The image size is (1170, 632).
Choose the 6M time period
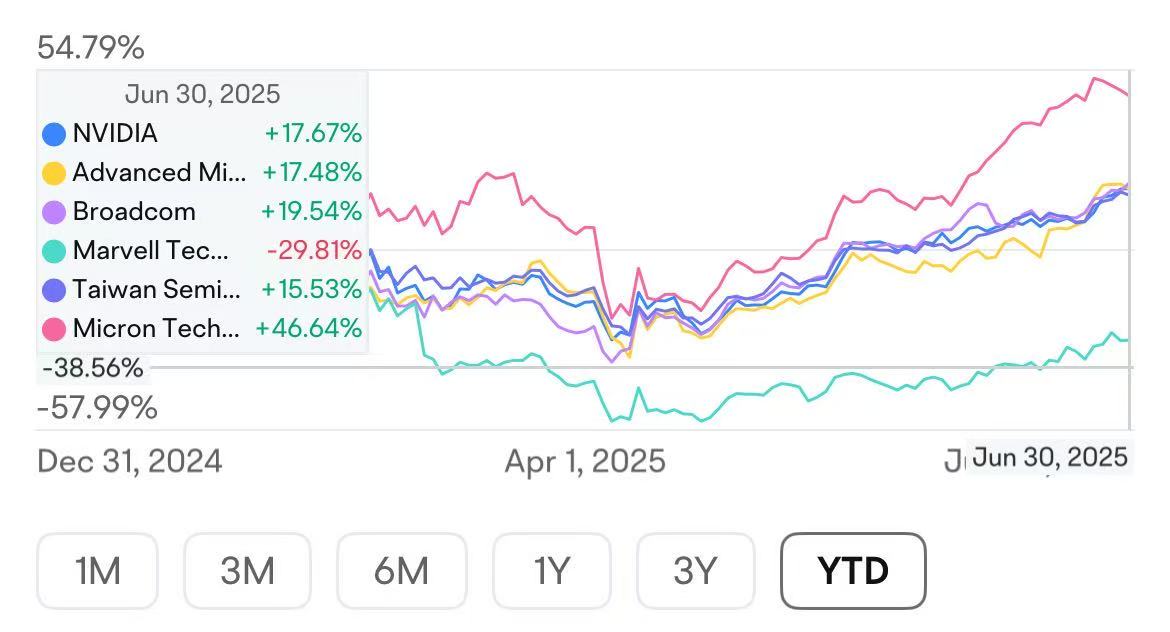pos(401,571)
